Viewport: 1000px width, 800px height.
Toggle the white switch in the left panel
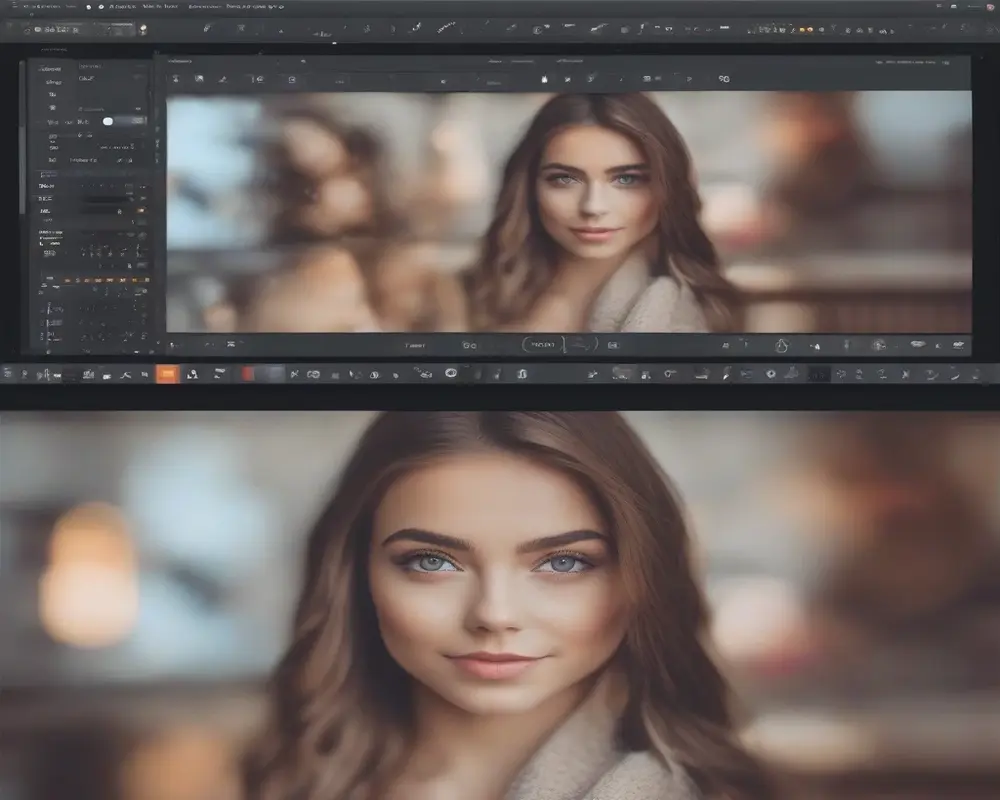[x=108, y=121]
